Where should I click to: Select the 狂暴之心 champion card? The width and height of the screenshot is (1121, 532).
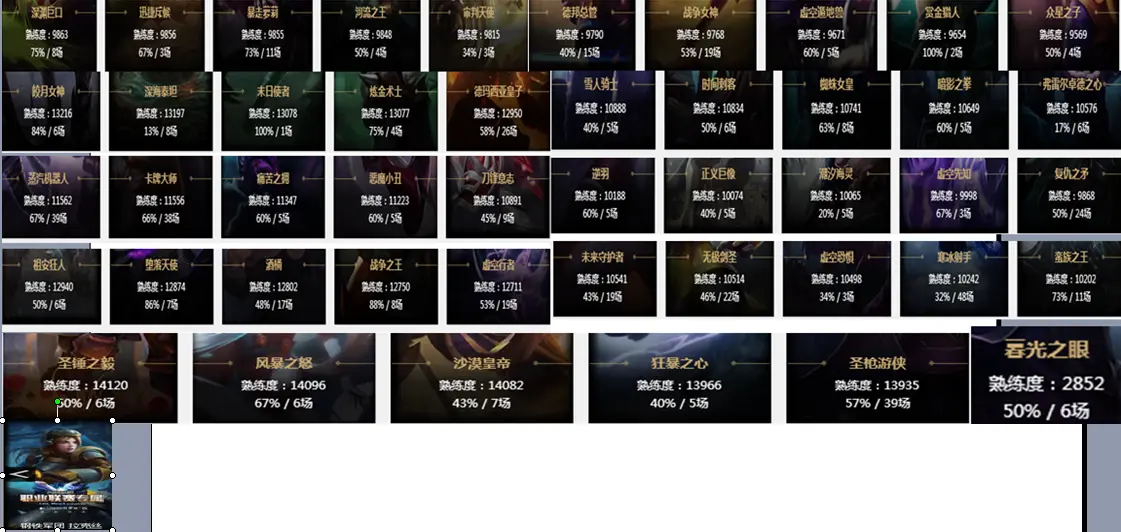pyautogui.click(x=679, y=378)
